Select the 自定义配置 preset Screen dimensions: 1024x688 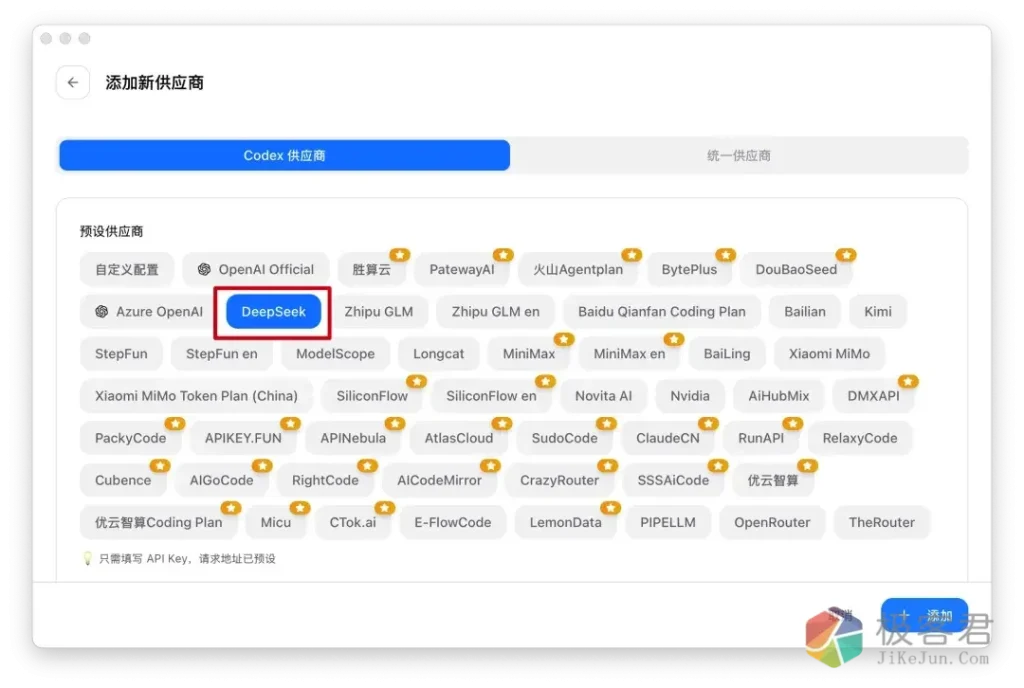click(127, 270)
